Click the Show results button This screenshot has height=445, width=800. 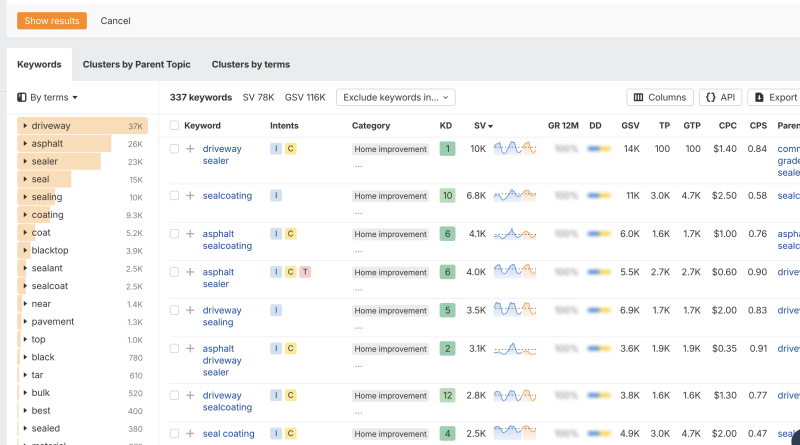coord(52,20)
